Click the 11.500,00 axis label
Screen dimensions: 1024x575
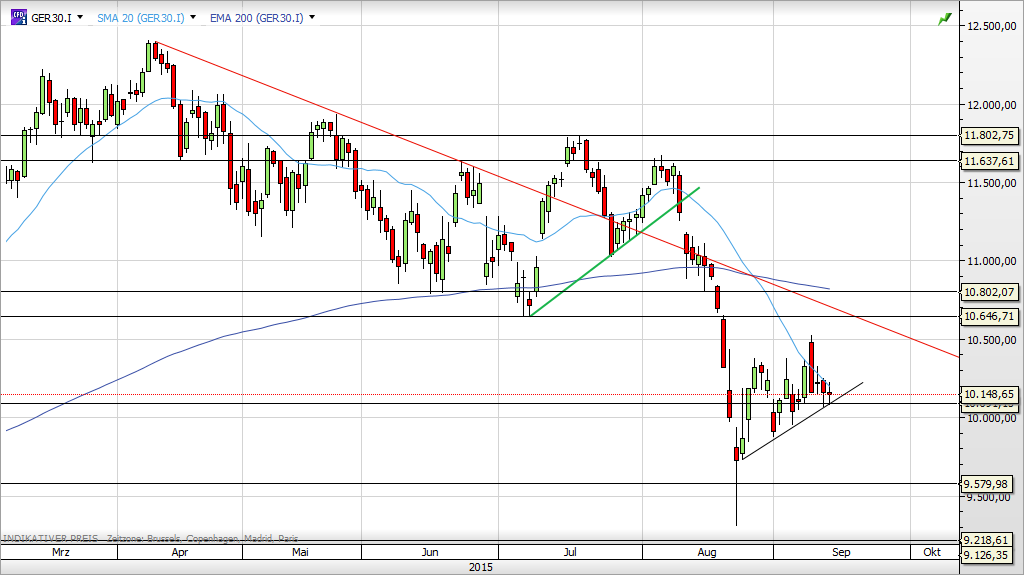pos(991,183)
